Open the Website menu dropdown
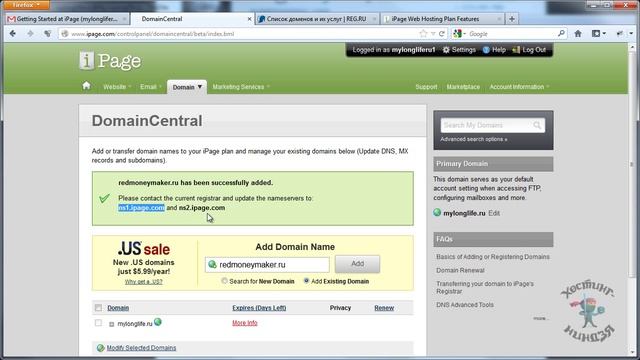 tap(117, 87)
